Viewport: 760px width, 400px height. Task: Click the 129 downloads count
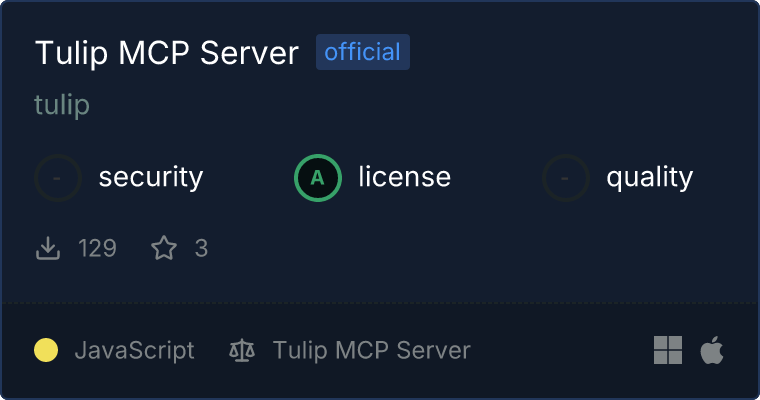coord(97,248)
